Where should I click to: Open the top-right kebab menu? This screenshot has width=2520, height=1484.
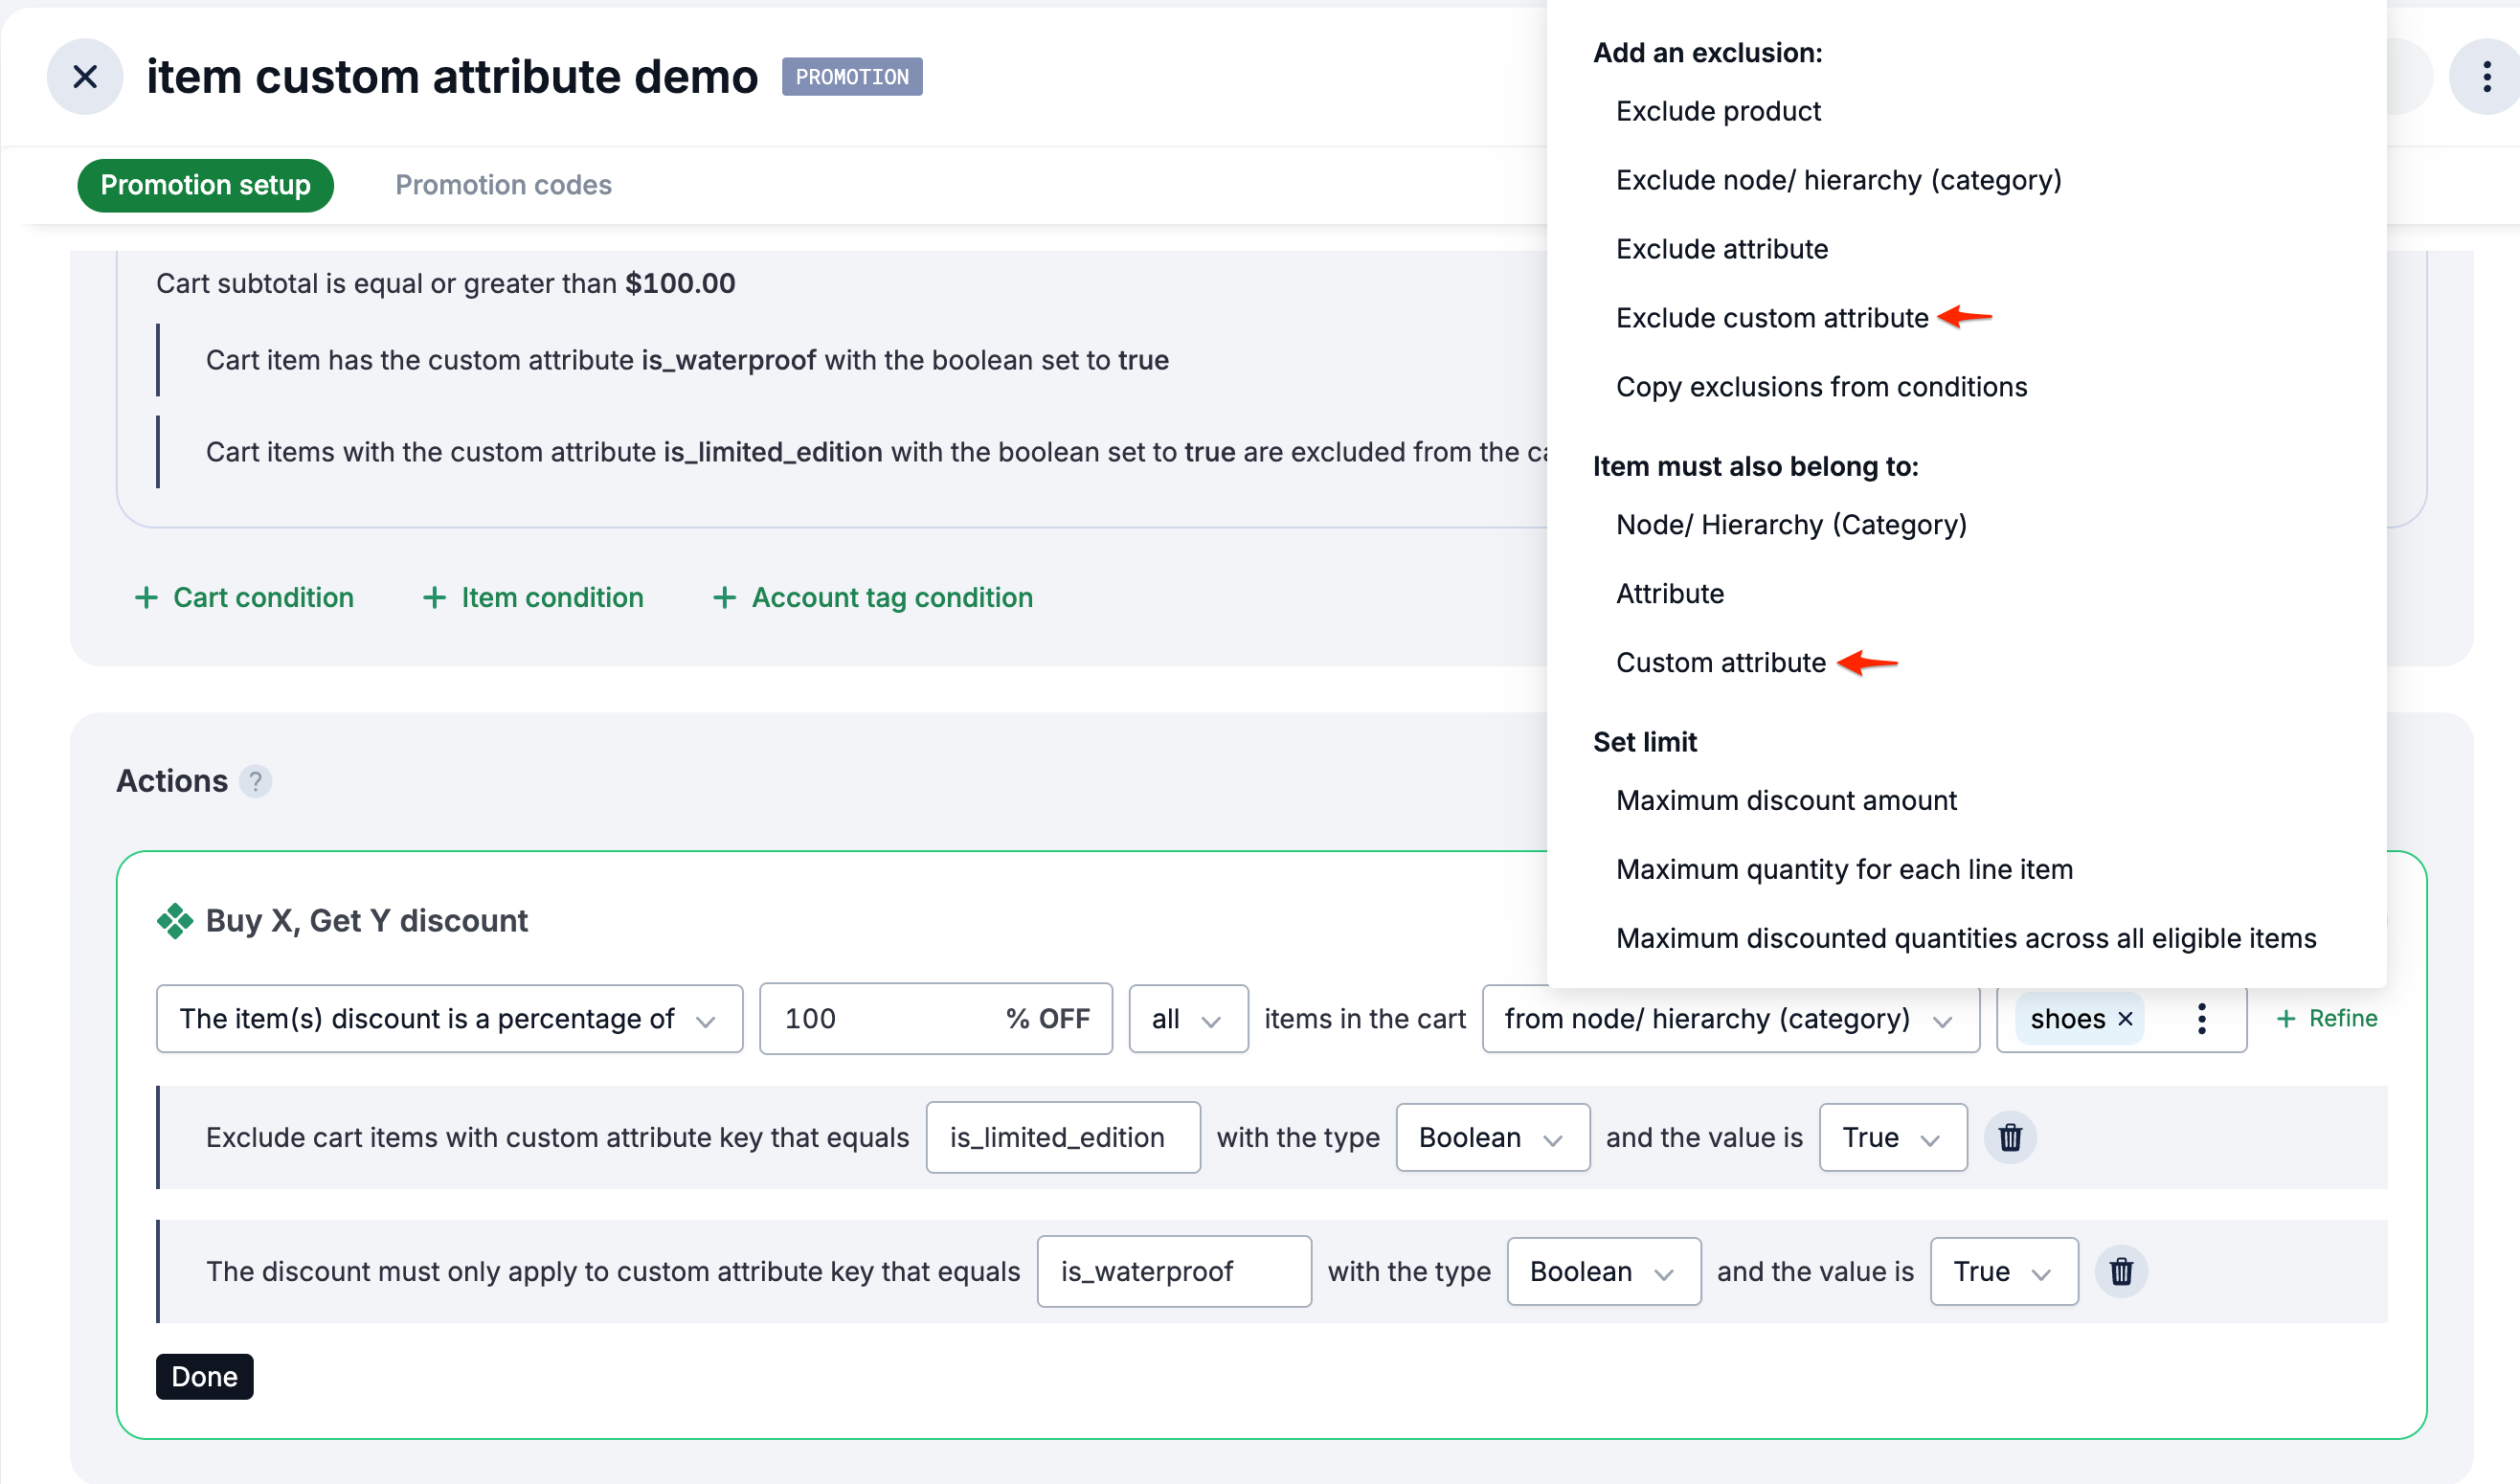click(2486, 76)
